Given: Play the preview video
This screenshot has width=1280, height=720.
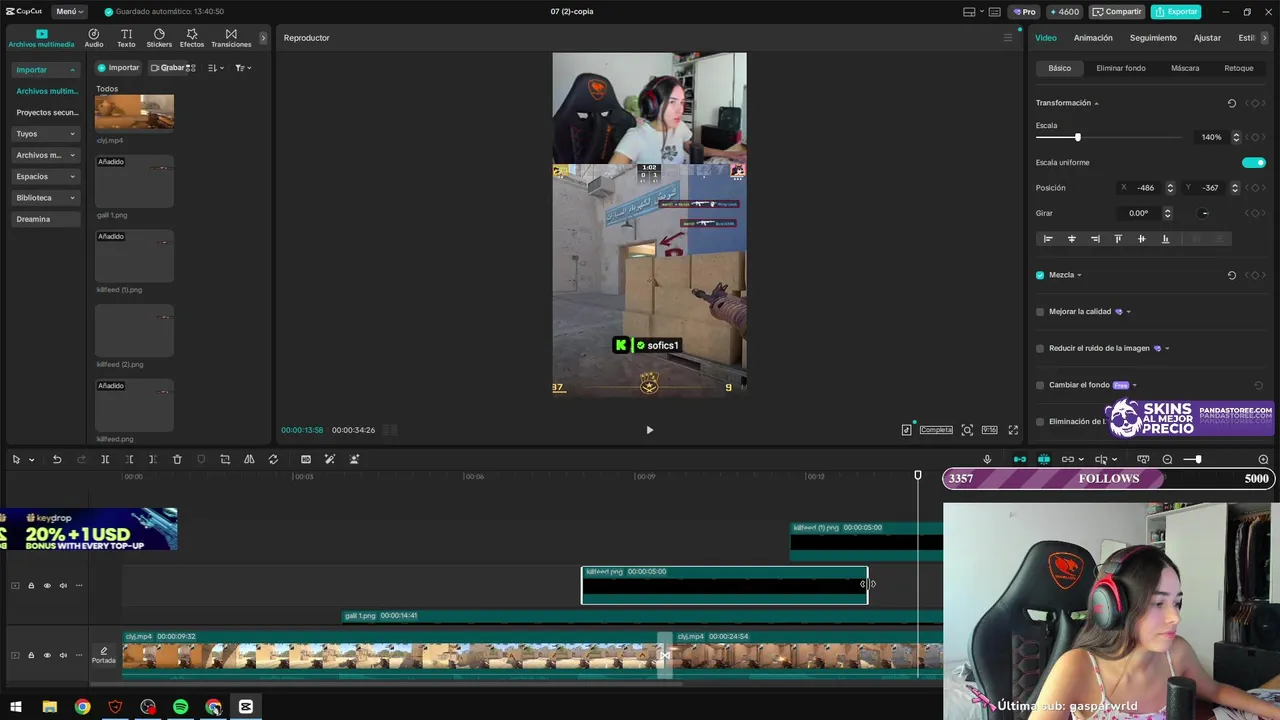Looking at the screenshot, I should [x=649, y=430].
